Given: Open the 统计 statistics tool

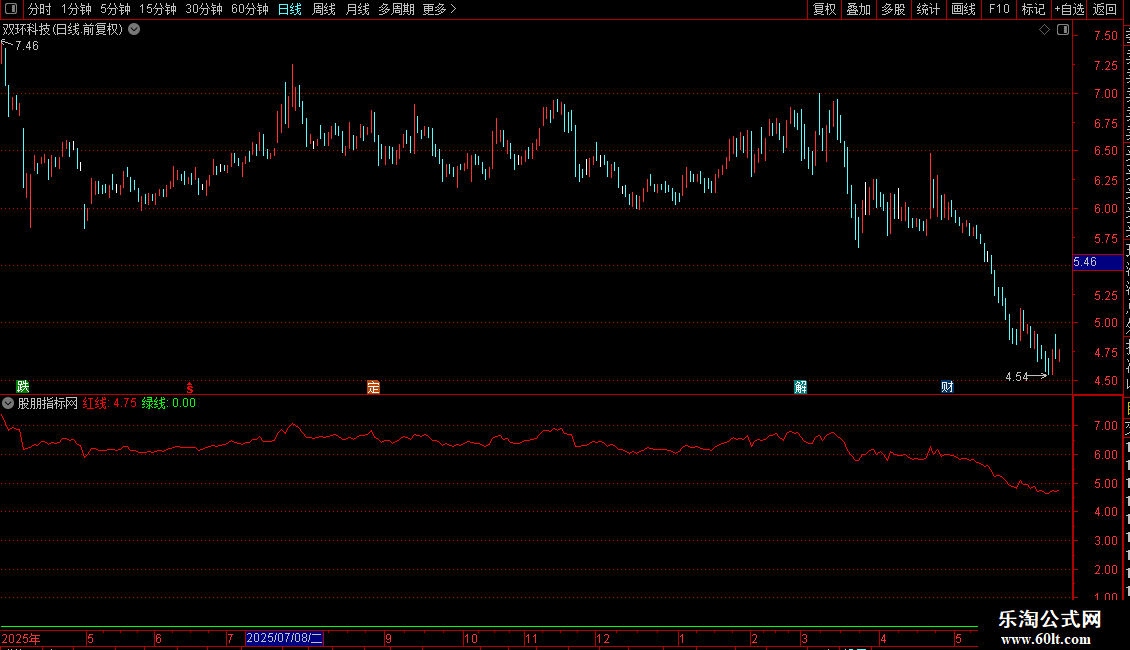Looking at the screenshot, I should click(927, 9).
